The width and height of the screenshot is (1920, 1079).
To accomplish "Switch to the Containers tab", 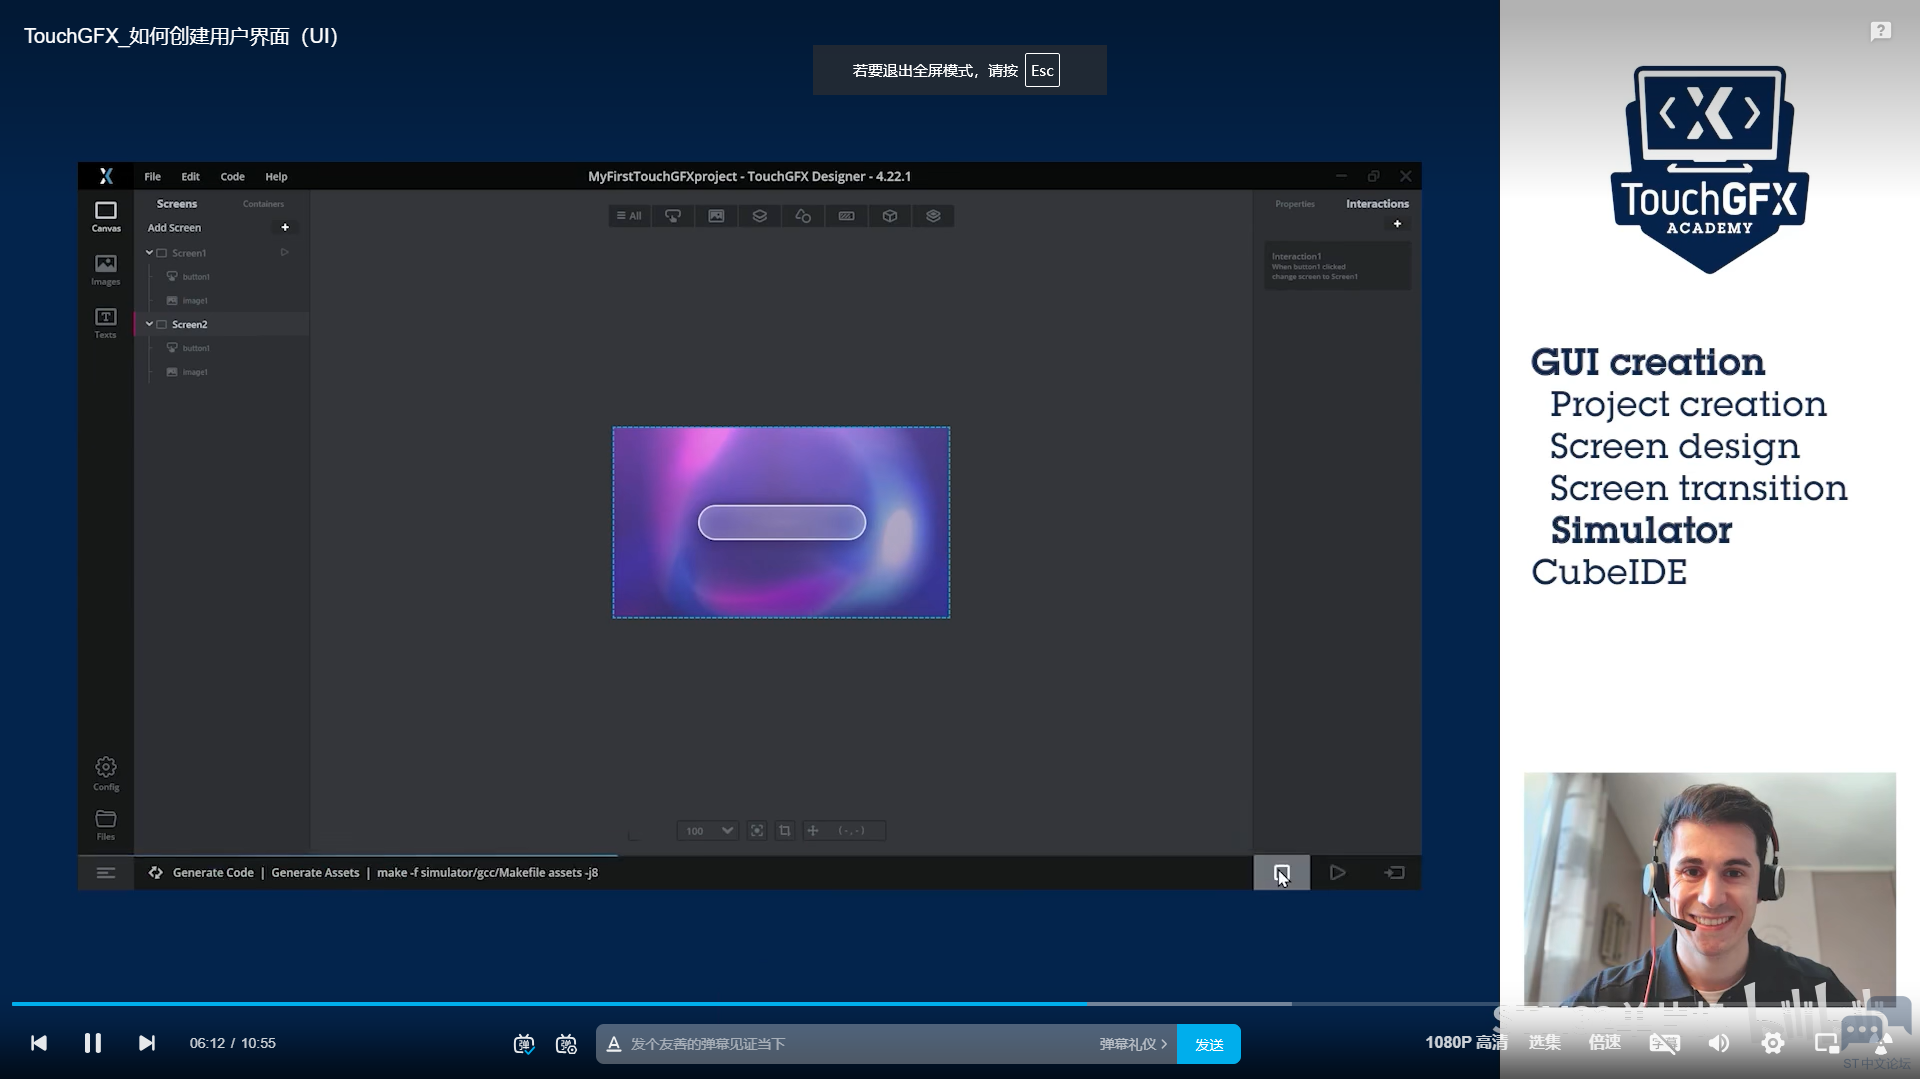I will pyautogui.click(x=263, y=204).
